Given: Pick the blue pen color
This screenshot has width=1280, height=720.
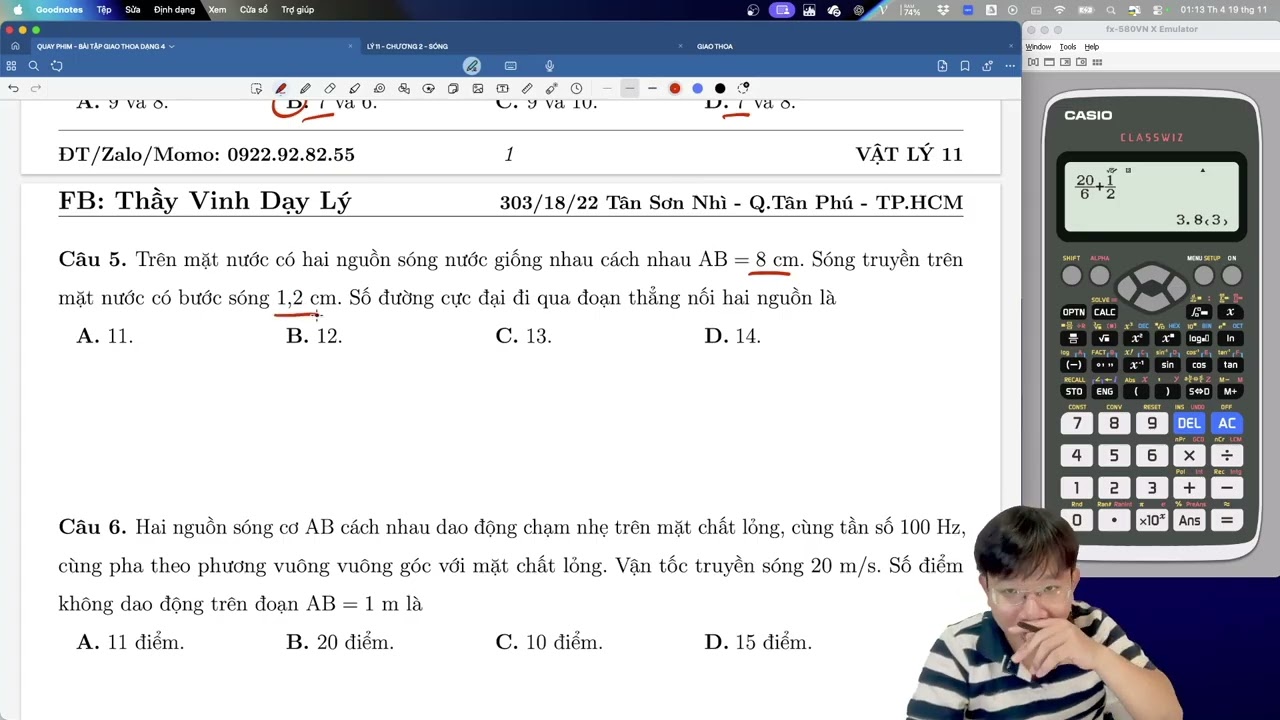Looking at the screenshot, I should (698, 89).
